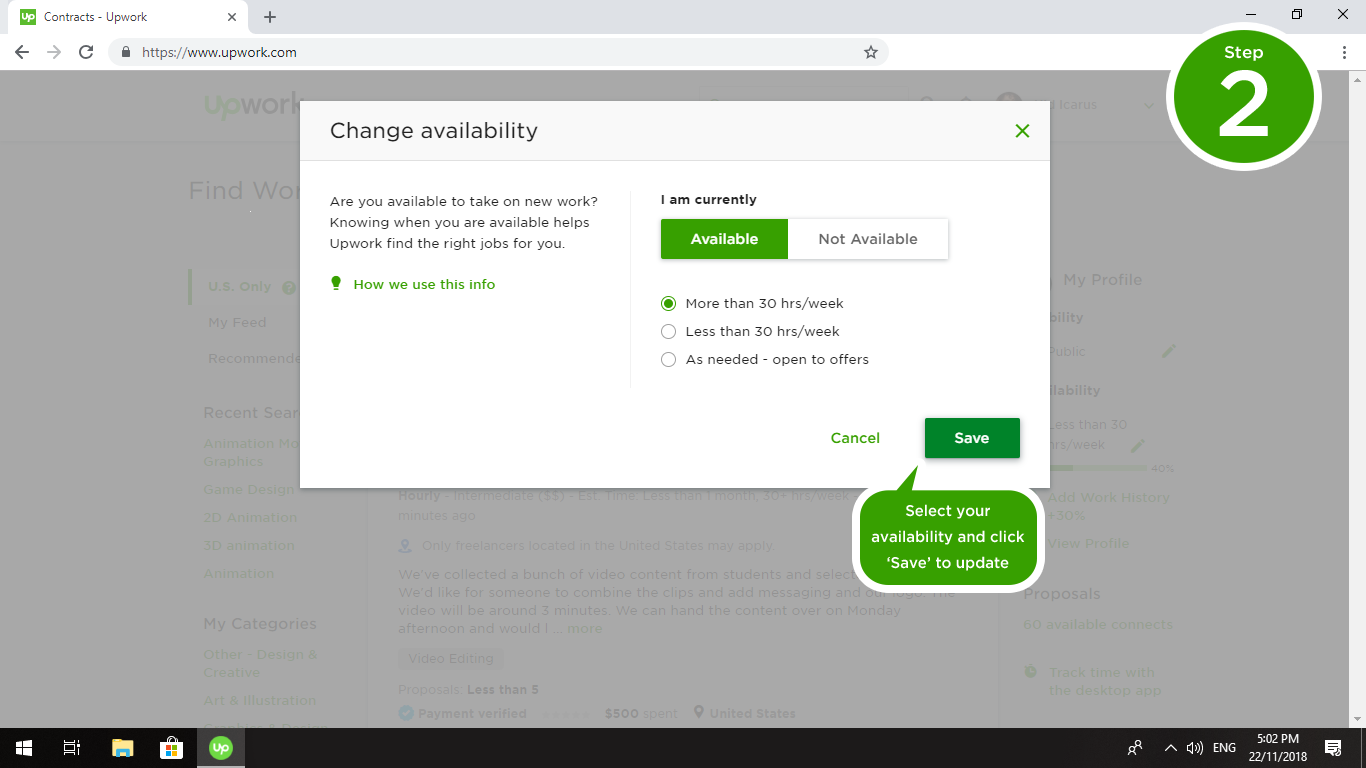The image size is (1366, 768).
Task: Open the 60 available connects link
Action: tap(1098, 625)
